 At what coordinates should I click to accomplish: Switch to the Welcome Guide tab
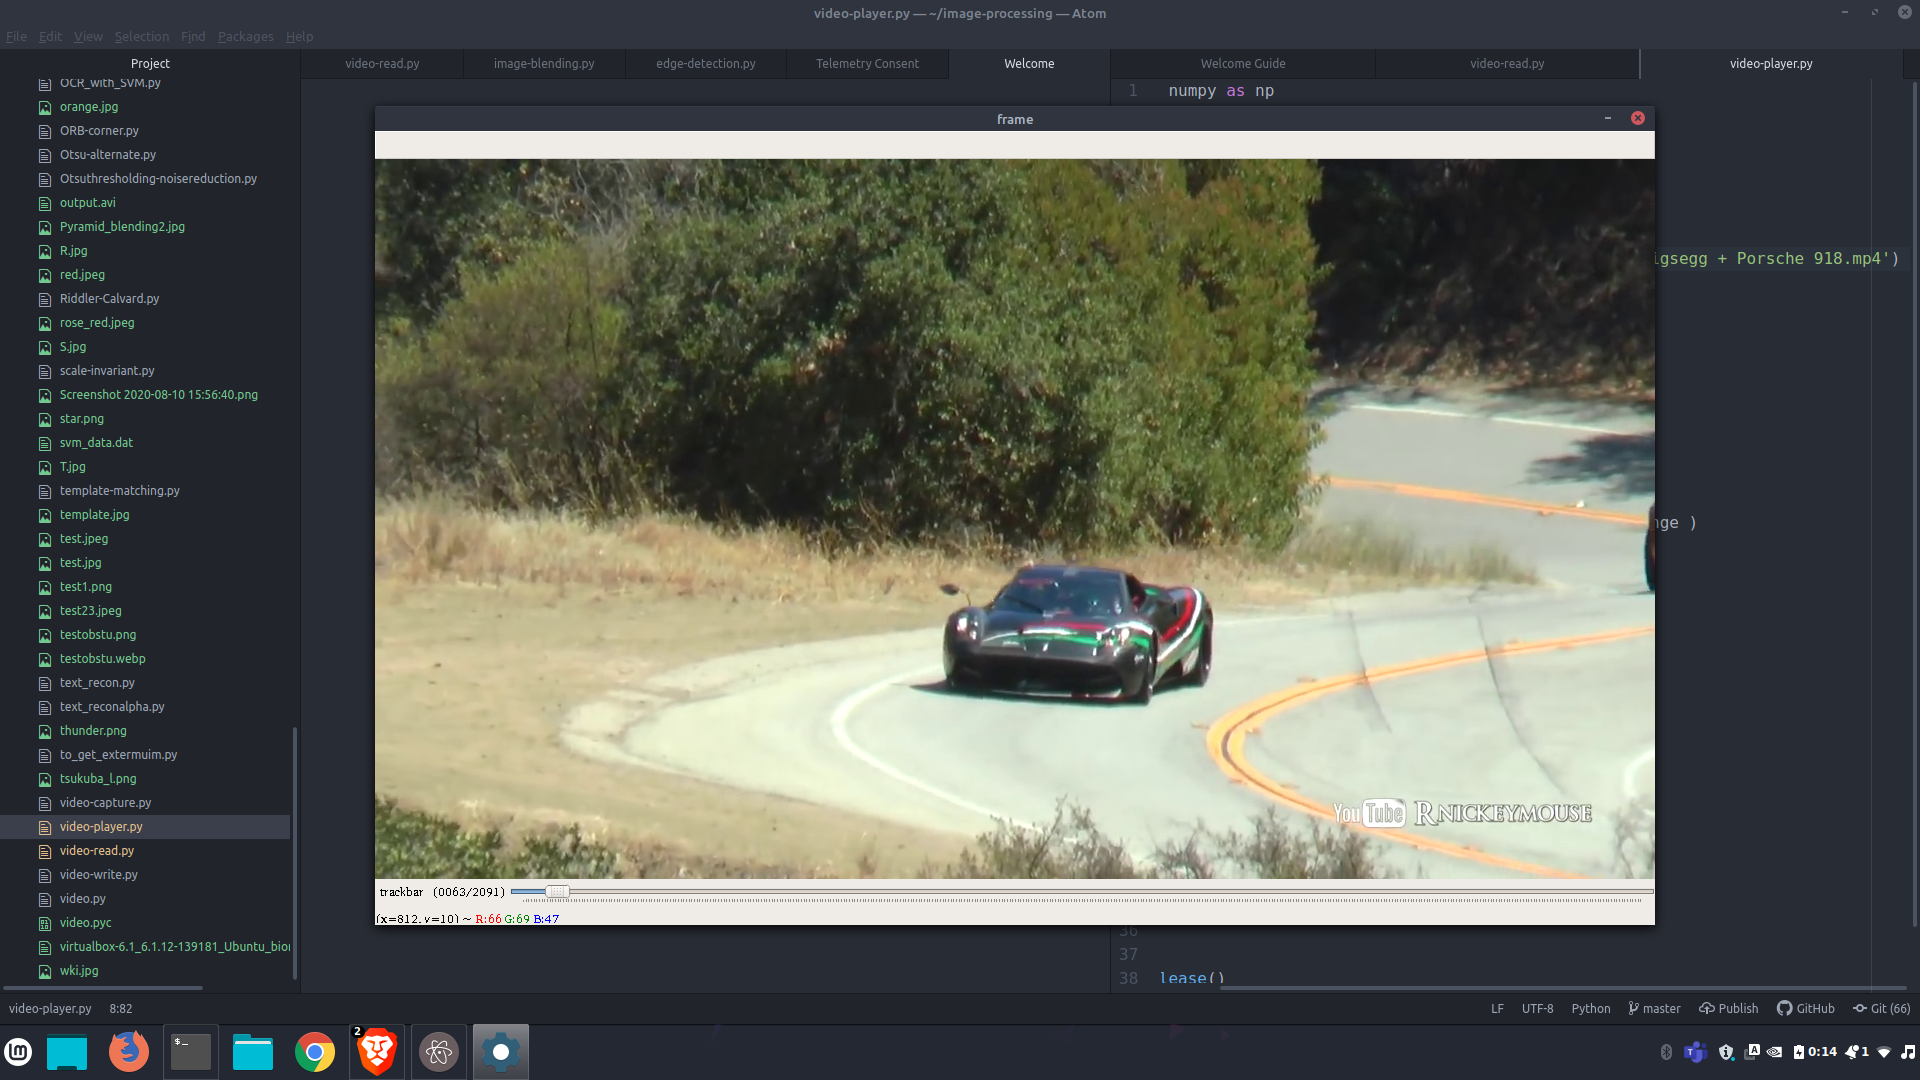tap(1242, 64)
